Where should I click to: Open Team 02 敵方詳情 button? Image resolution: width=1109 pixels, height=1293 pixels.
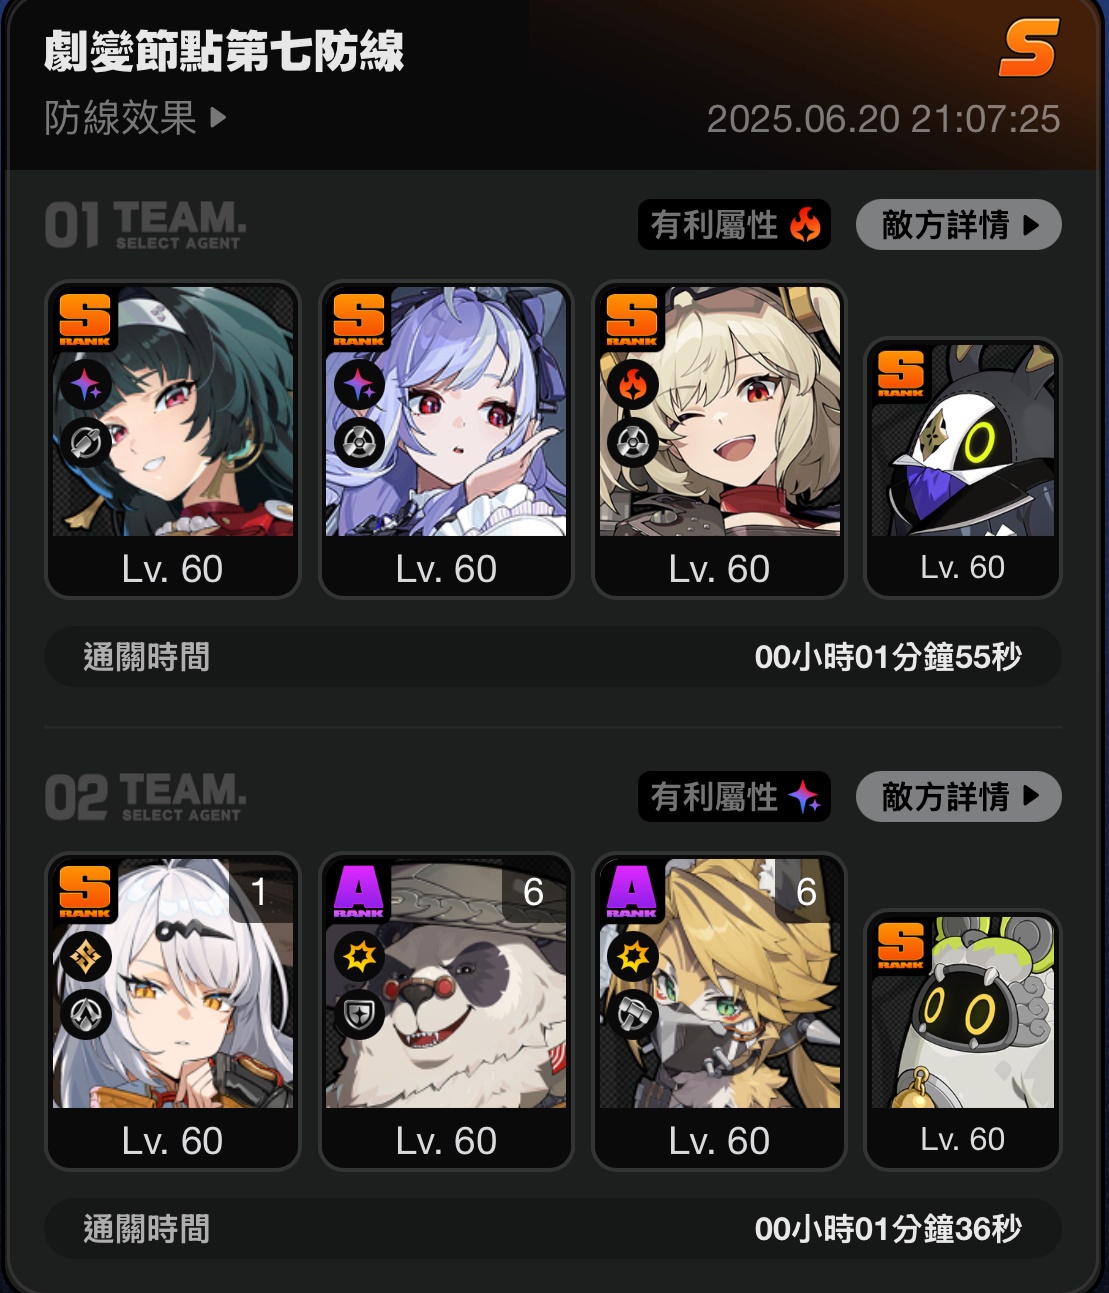(x=958, y=797)
